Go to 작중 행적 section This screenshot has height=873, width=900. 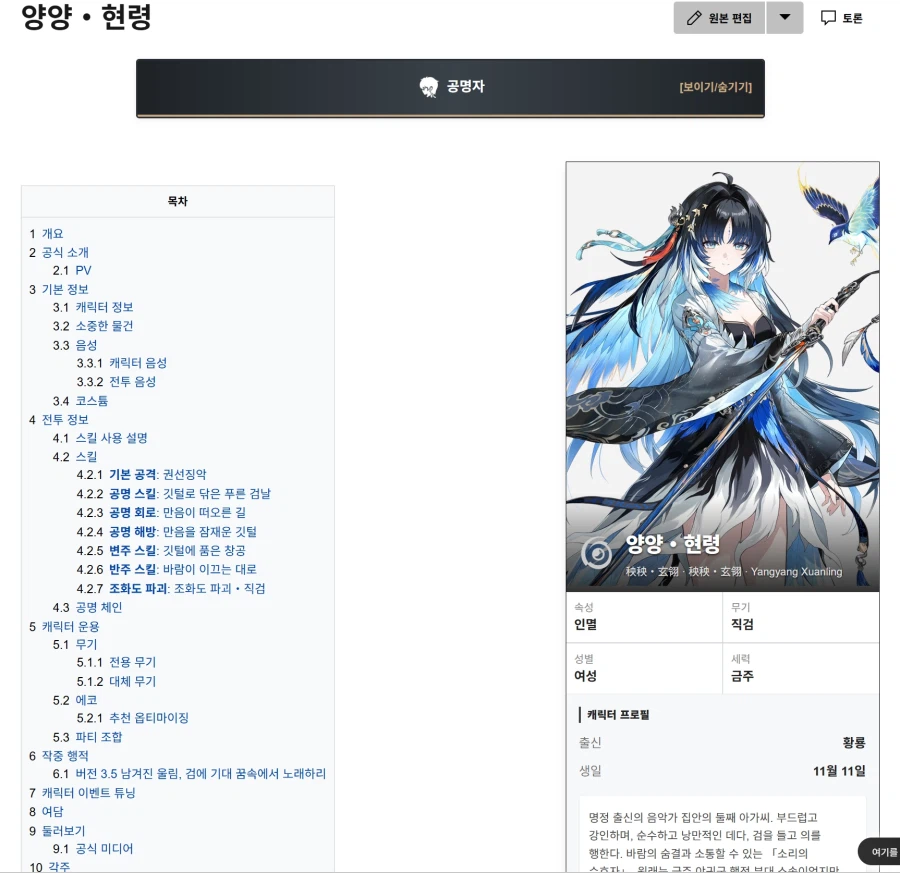pyautogui.click(x=65, y=756)
